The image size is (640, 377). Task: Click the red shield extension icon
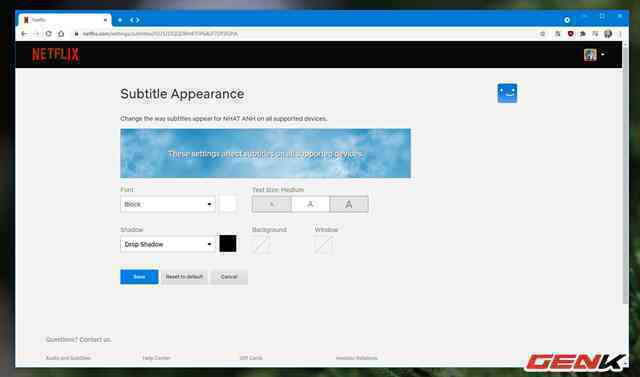570,34
